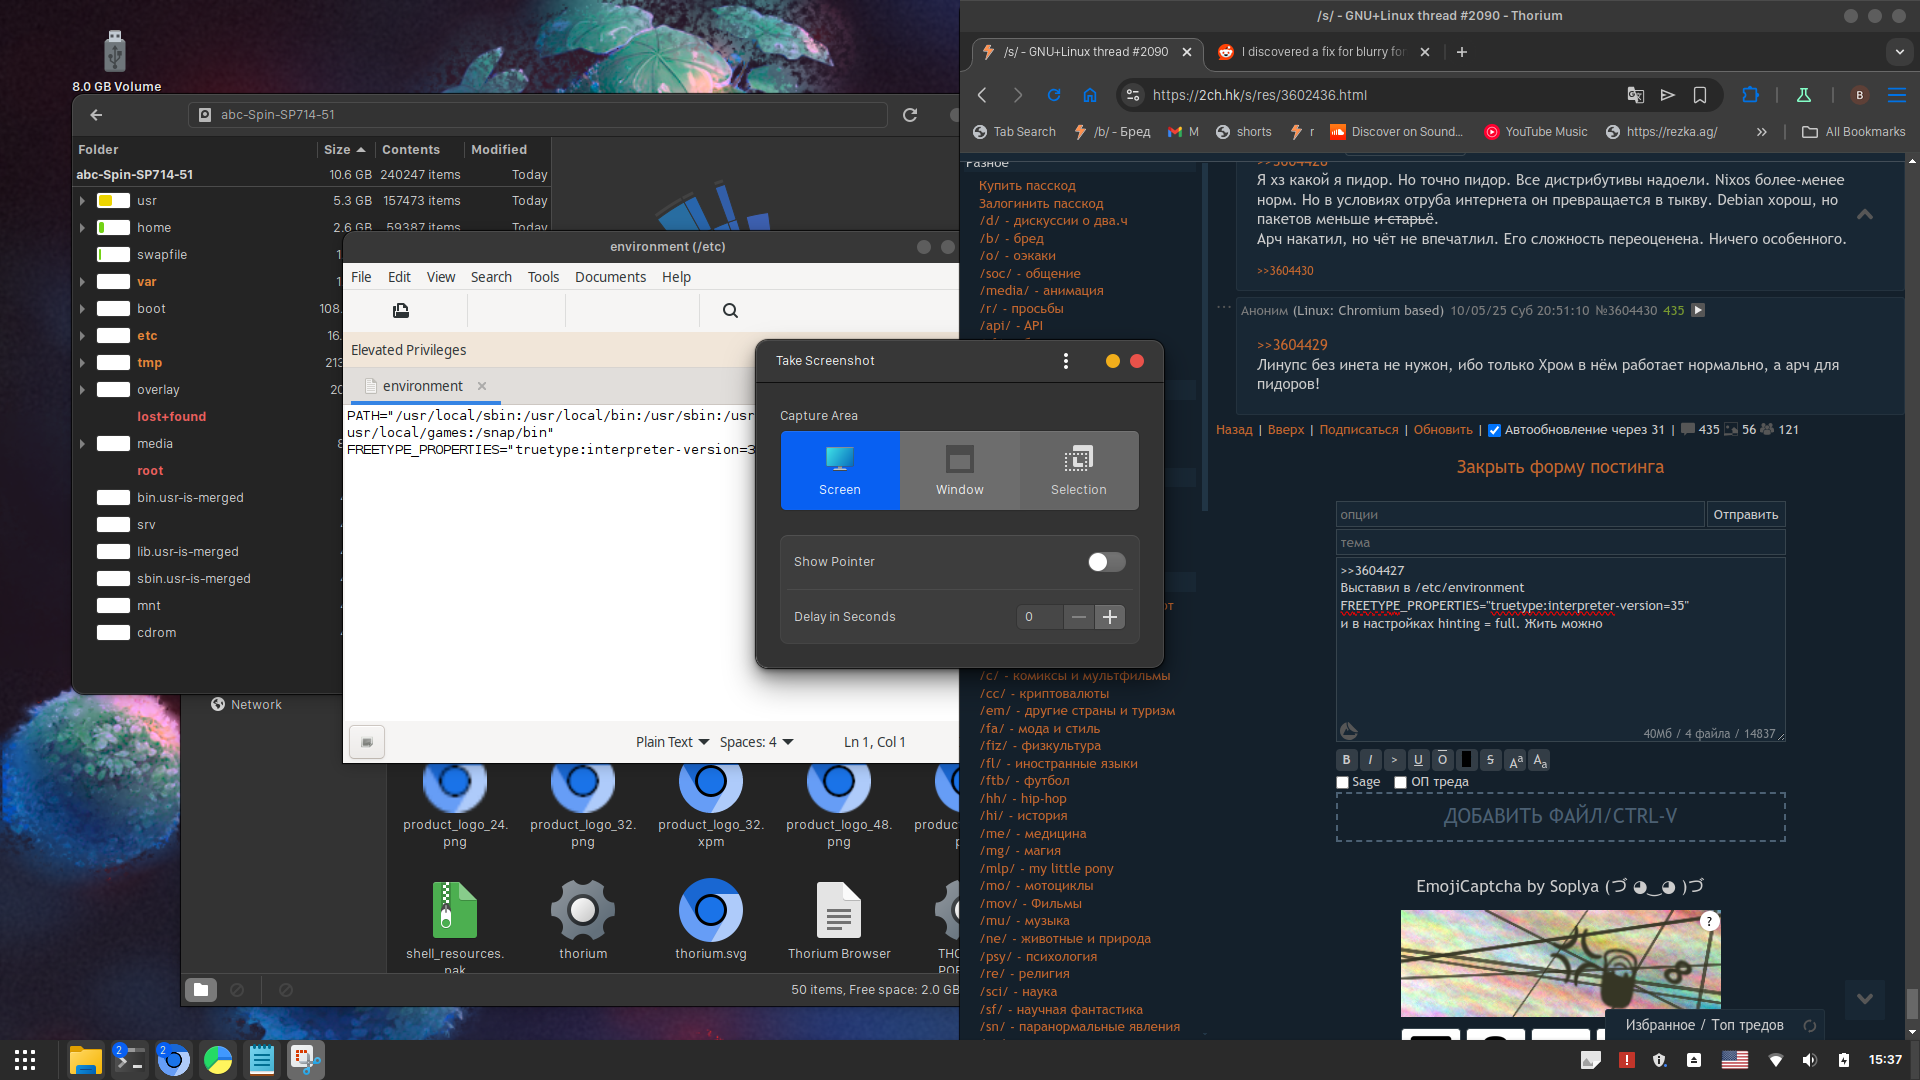Viewport: 1920px width, 1080px height.
Task: Click the search magnifier in text editor
Action: [730, 311]
